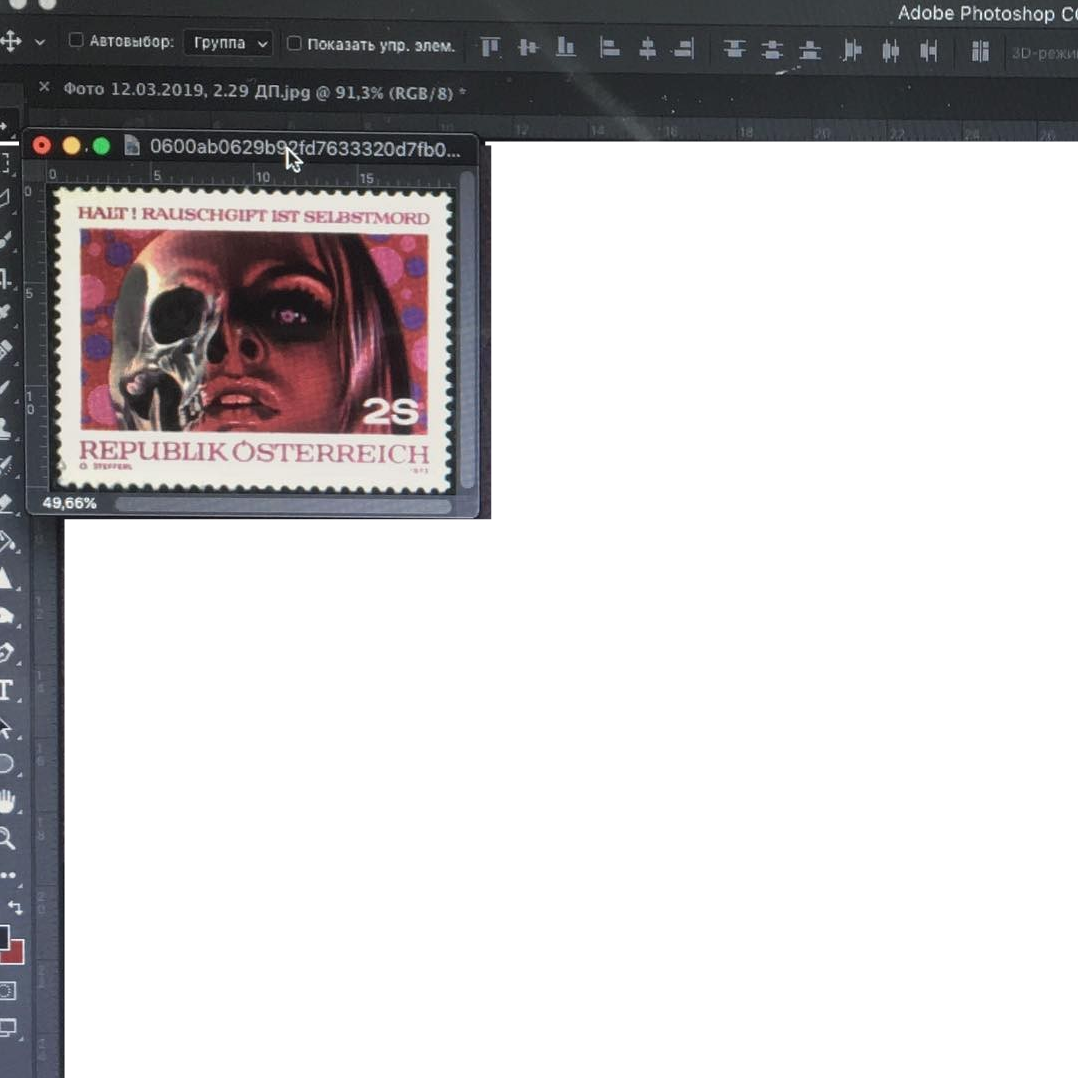Select the Brush tool
Screen dimensions: 1078x1078
(x=6, y=388)
